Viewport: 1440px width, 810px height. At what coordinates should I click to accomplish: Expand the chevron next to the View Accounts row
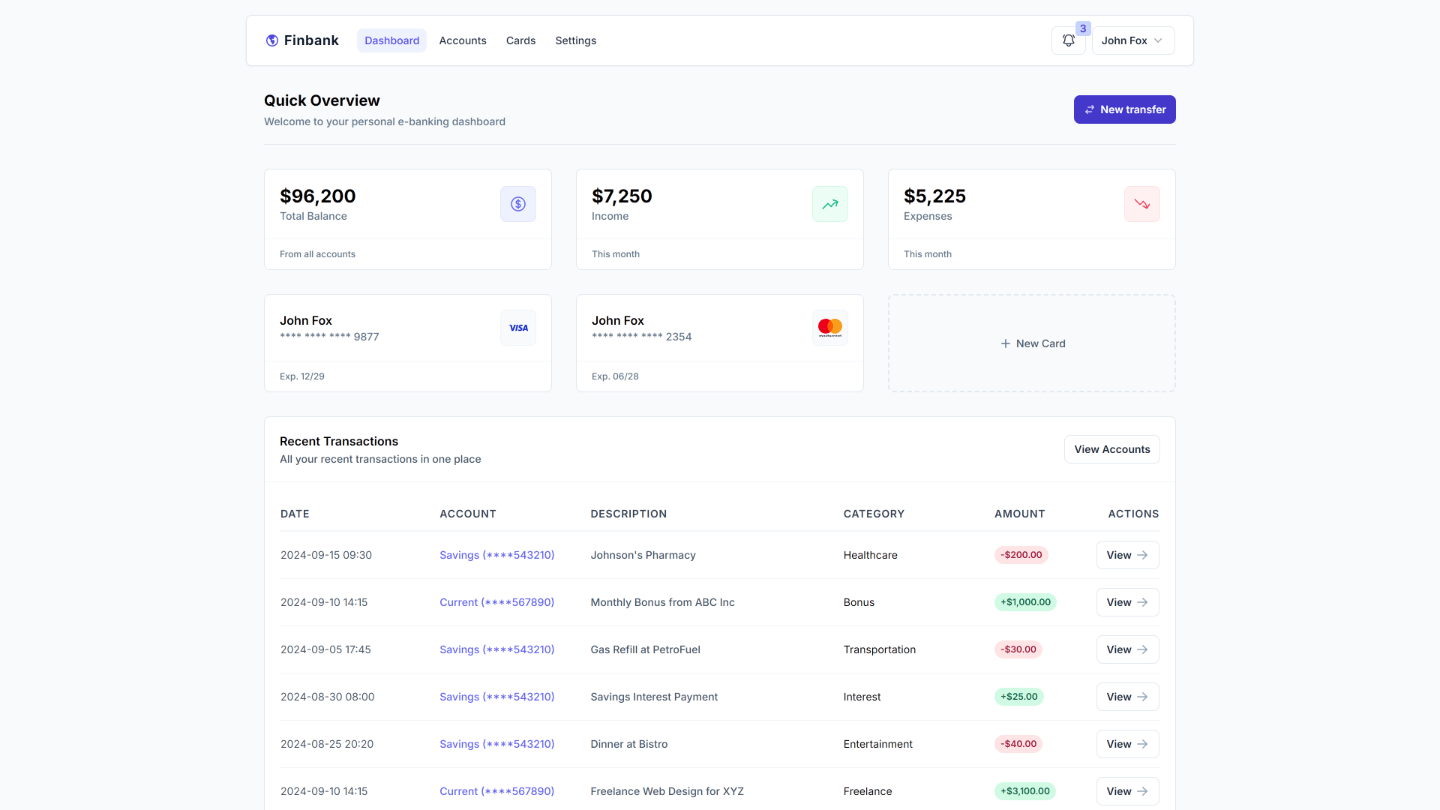coord(1156,41)
